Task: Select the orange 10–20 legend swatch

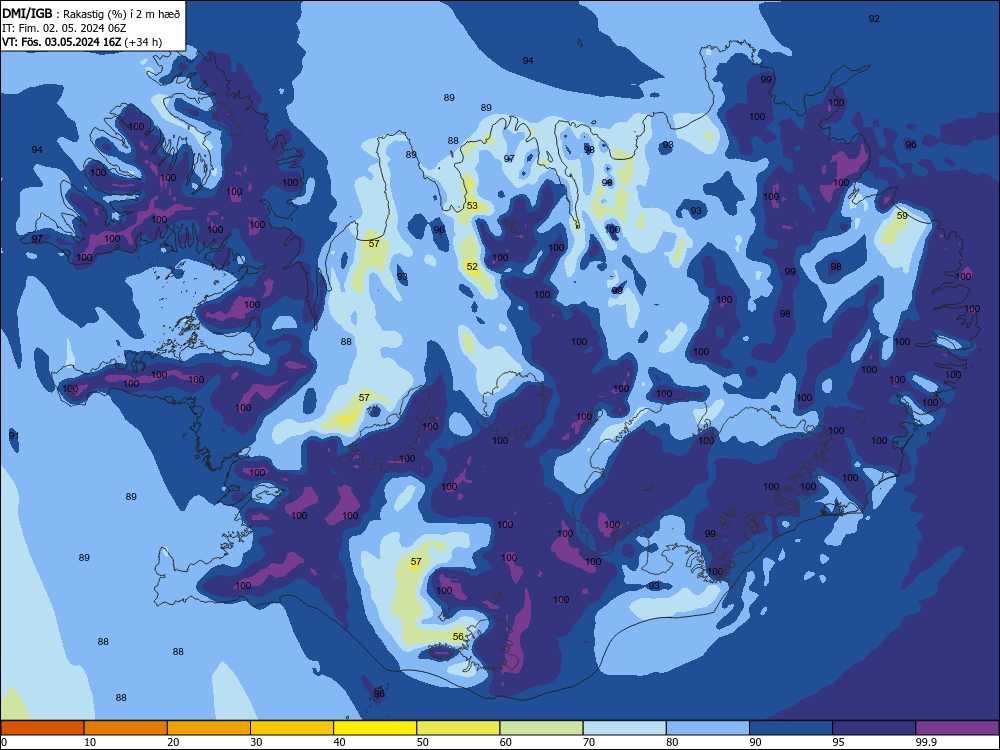Action: (x=126, y=728)
